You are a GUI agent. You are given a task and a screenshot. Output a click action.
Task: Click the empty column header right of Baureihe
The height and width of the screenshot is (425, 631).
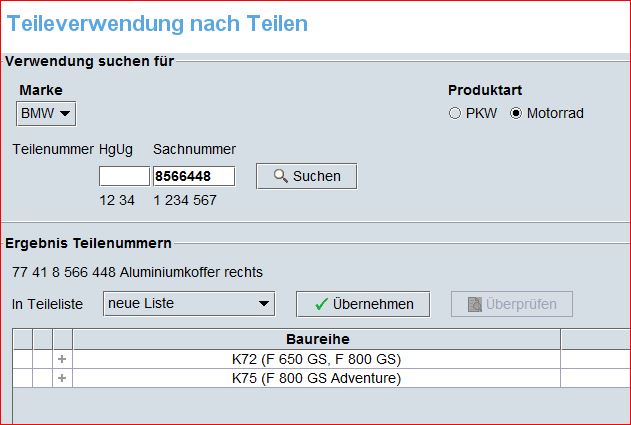pyautogui.click(x=595, y=339)
